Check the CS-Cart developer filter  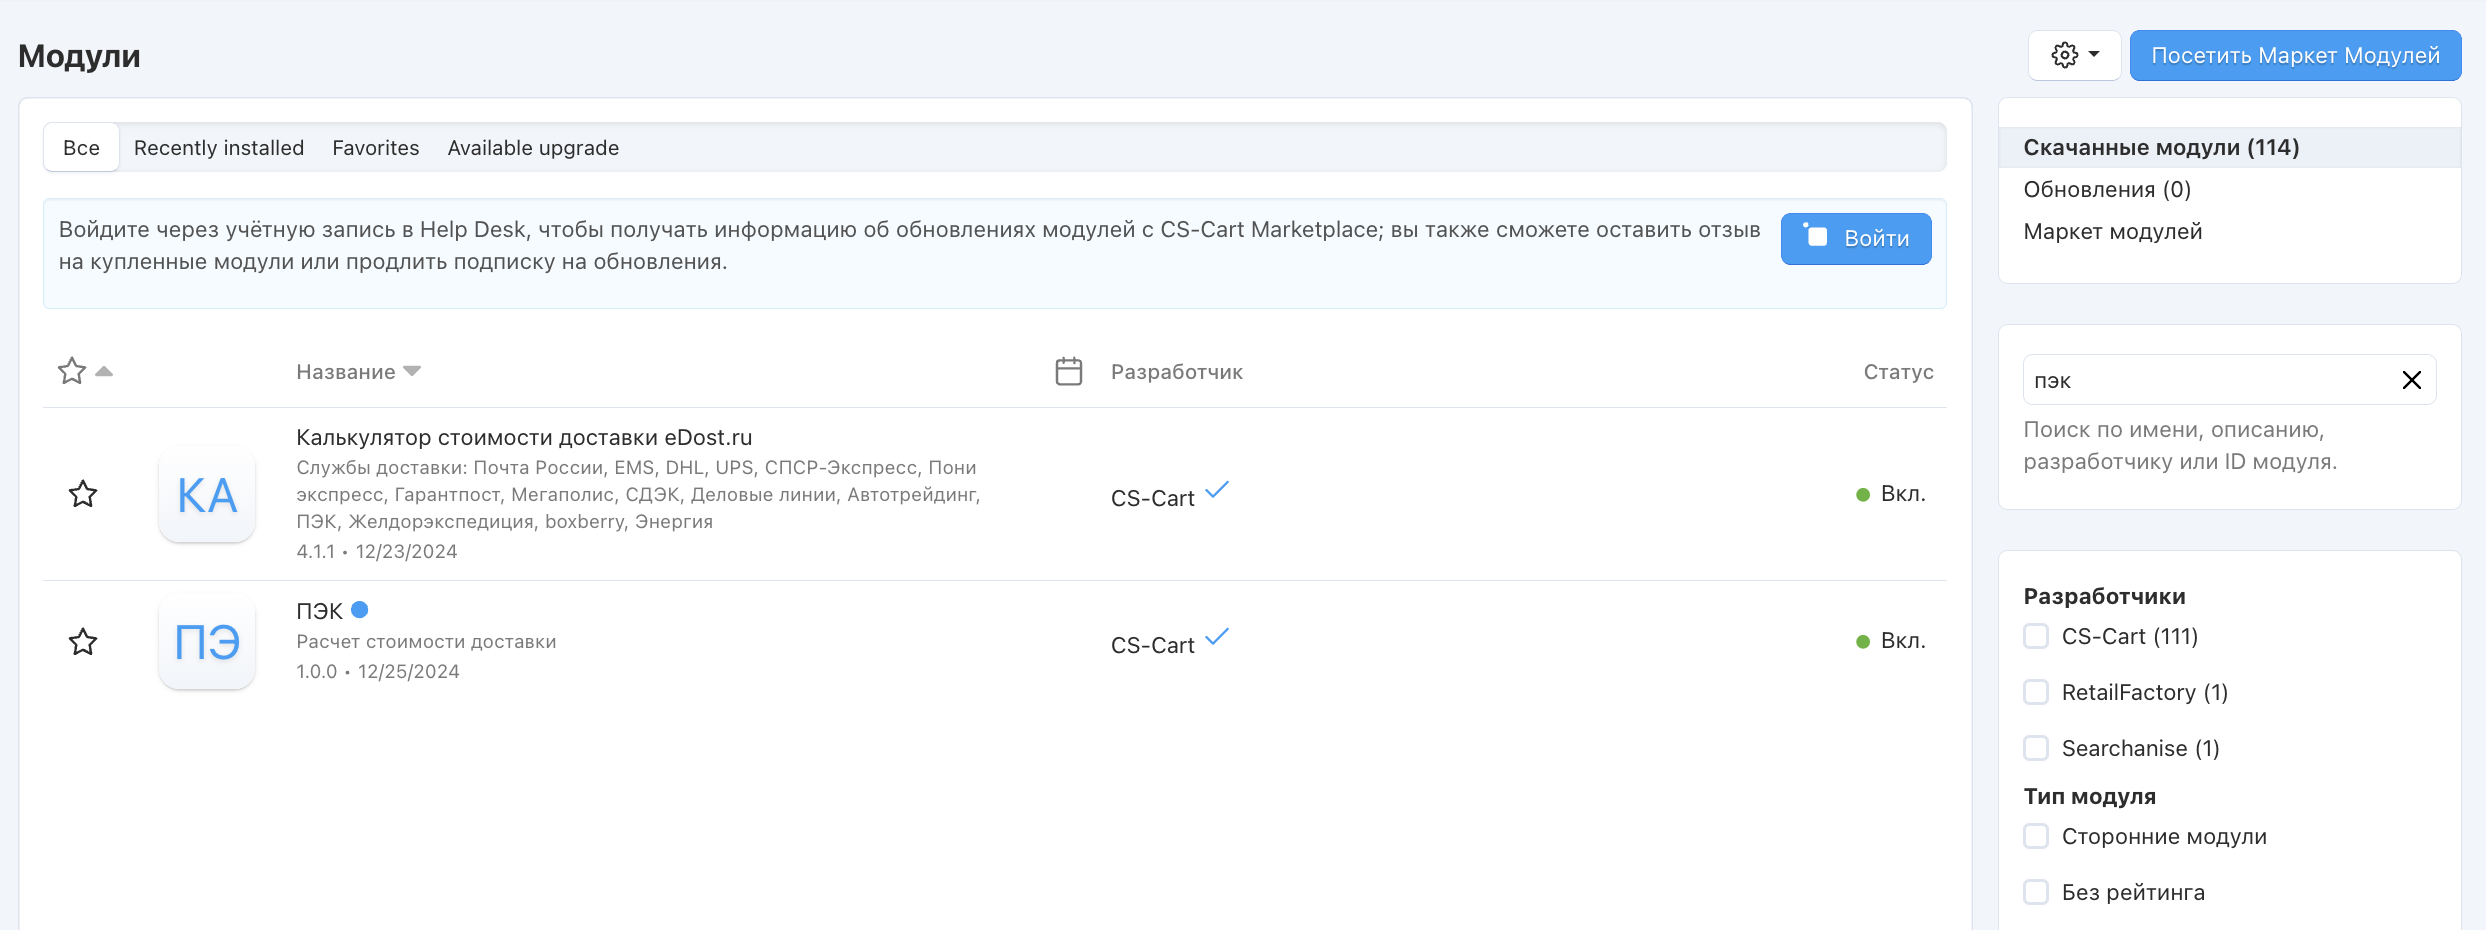pos(2036,637)
